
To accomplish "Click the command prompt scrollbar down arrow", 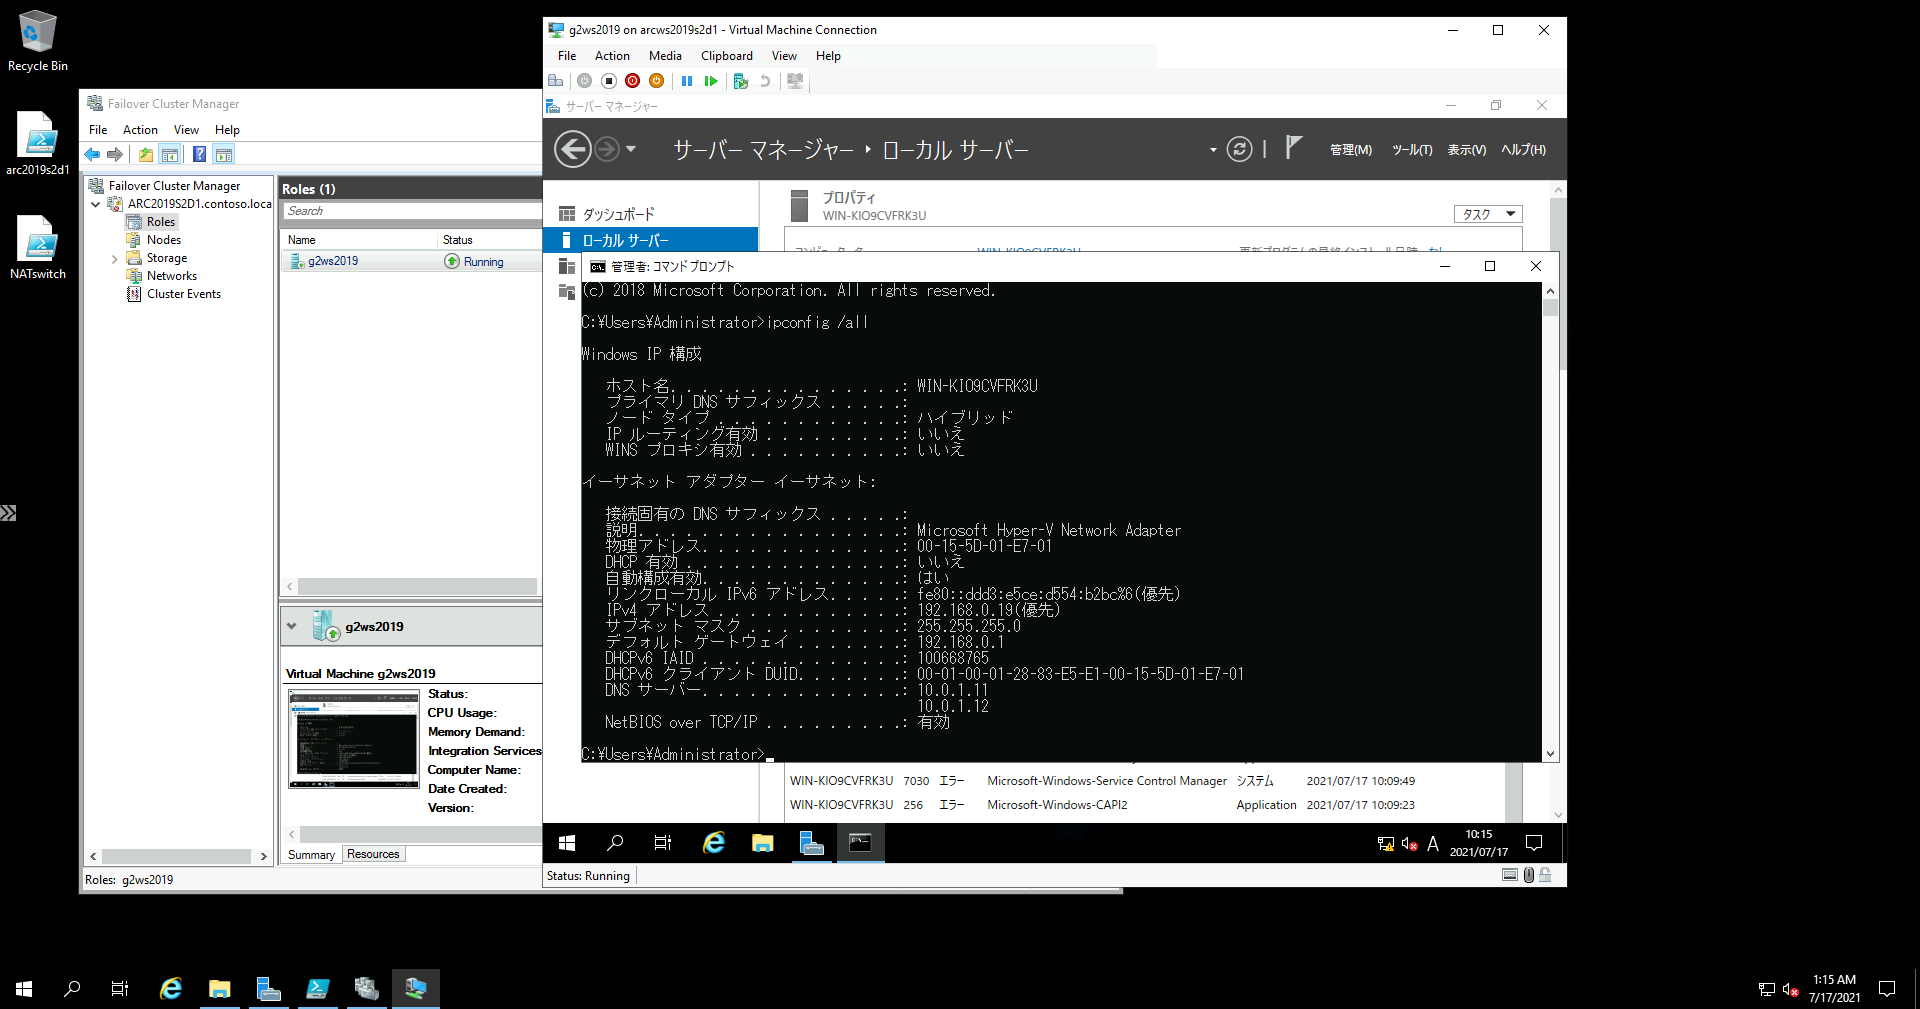I will [1551, 754].
